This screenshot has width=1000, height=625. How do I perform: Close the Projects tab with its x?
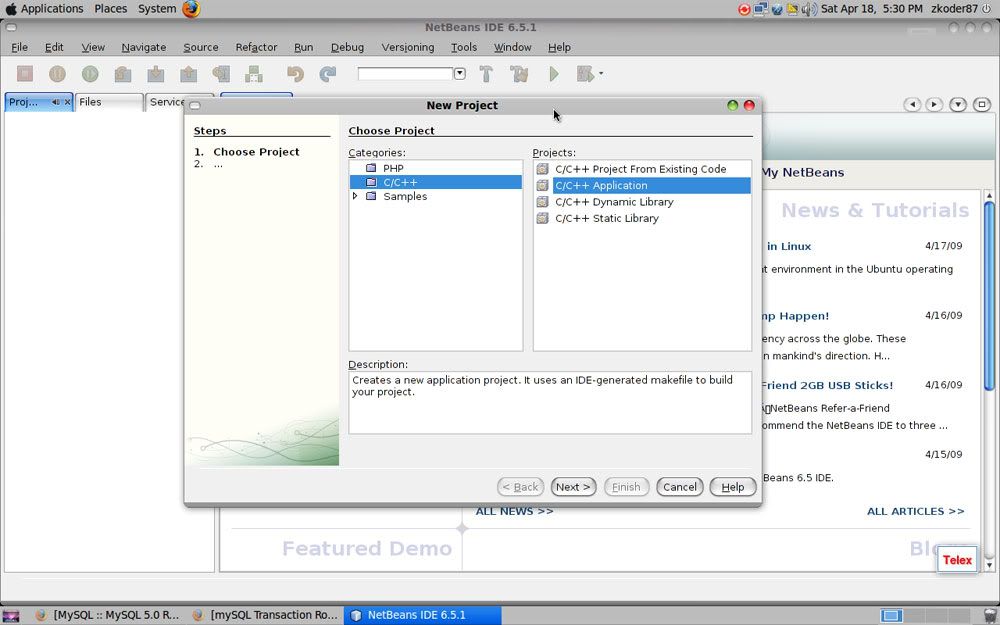(68, 102)
